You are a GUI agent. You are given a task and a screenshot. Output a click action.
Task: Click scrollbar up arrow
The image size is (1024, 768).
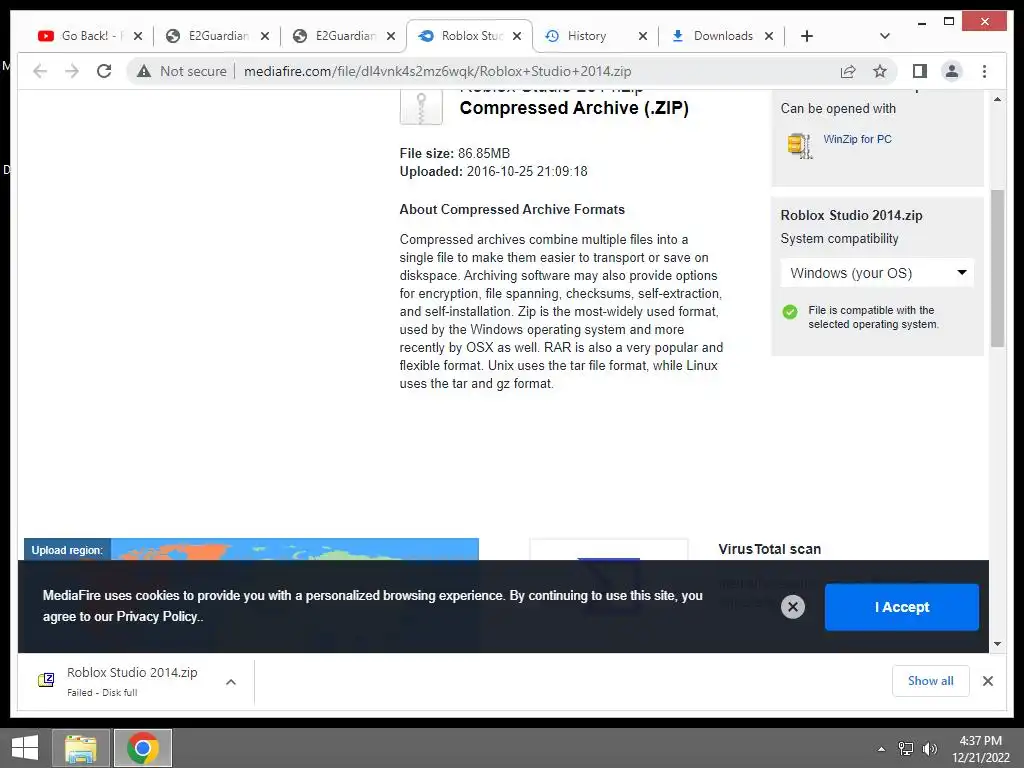[997, 99]
